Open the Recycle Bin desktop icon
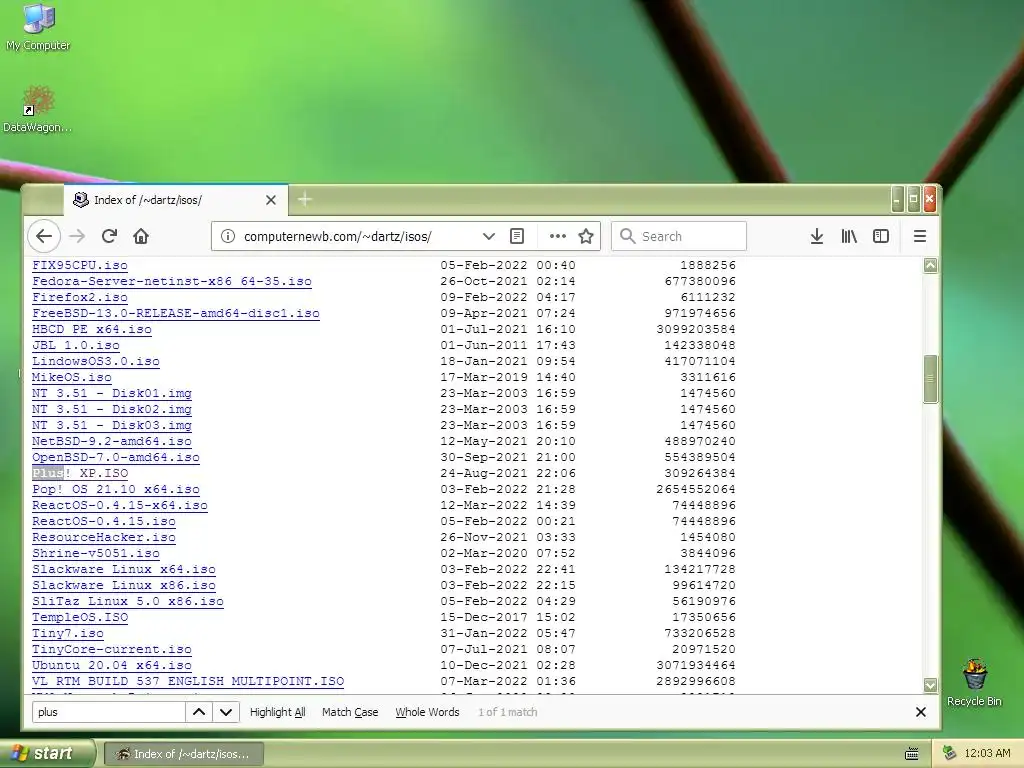The height and width of the screenshot is (768, 1024). (974, 683)
